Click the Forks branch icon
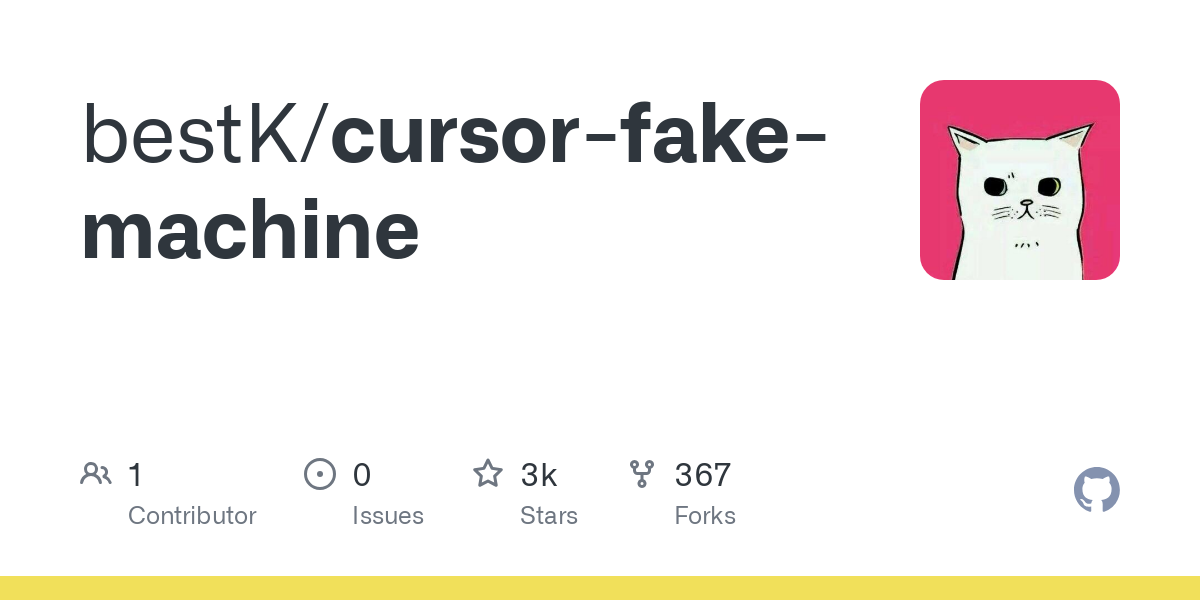 click(x=642, y=474)
